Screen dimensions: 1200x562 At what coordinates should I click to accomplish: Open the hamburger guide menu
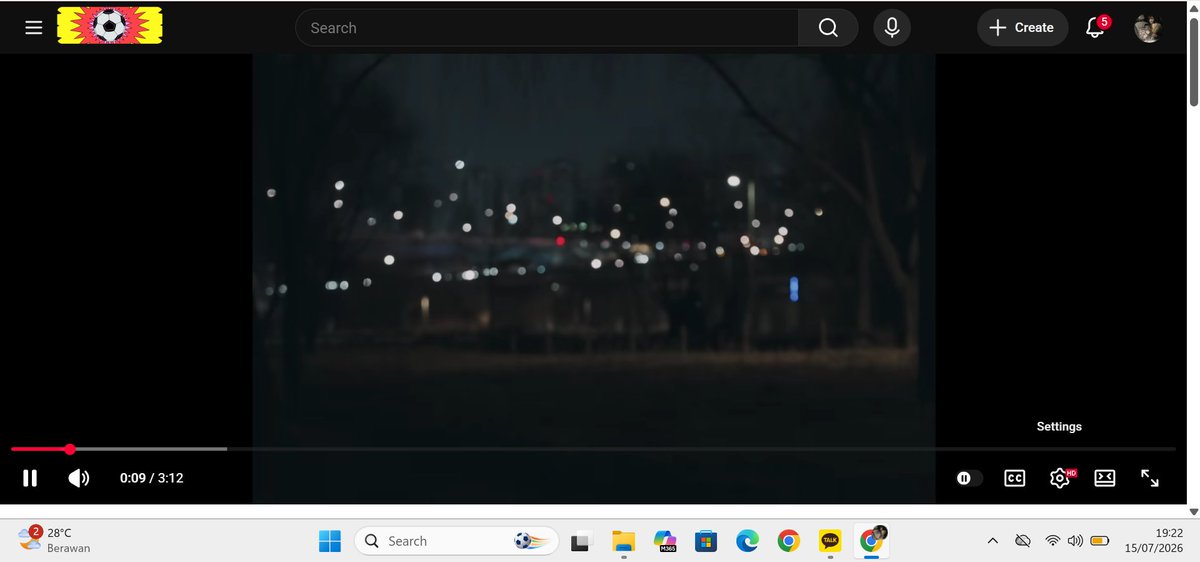tap(34, 28)
